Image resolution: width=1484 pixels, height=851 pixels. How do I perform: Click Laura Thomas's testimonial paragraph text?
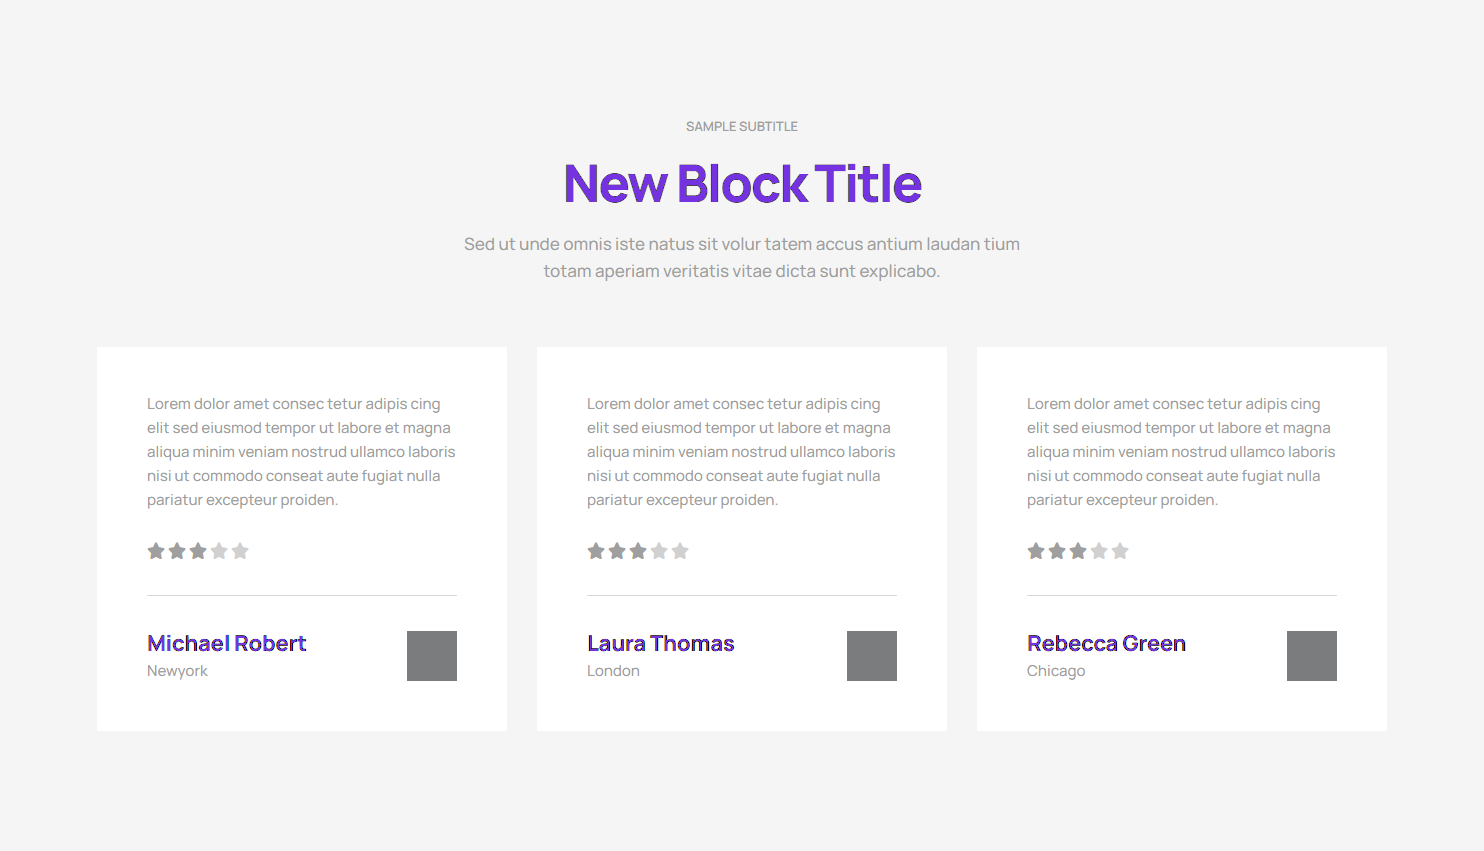[x=741, y=452]
